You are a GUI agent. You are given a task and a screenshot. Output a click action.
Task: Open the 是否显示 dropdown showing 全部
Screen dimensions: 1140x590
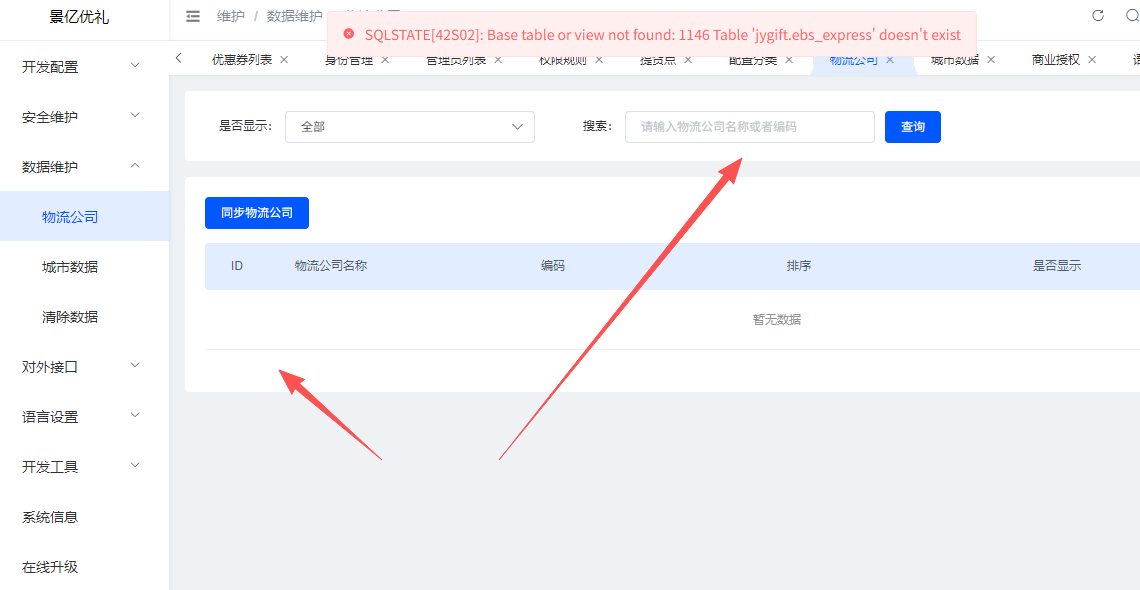coord(410,126)
